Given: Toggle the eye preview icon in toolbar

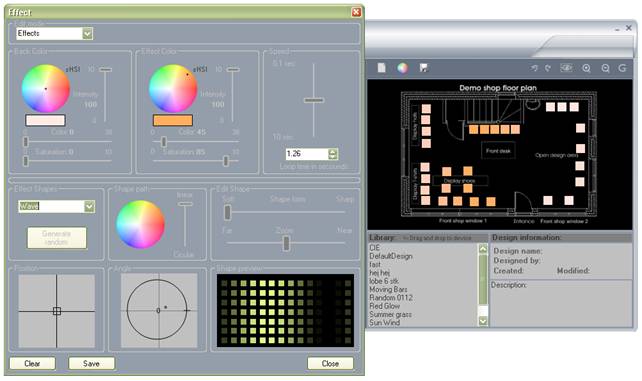Looking at the screenshot, I should click(566, 68).
